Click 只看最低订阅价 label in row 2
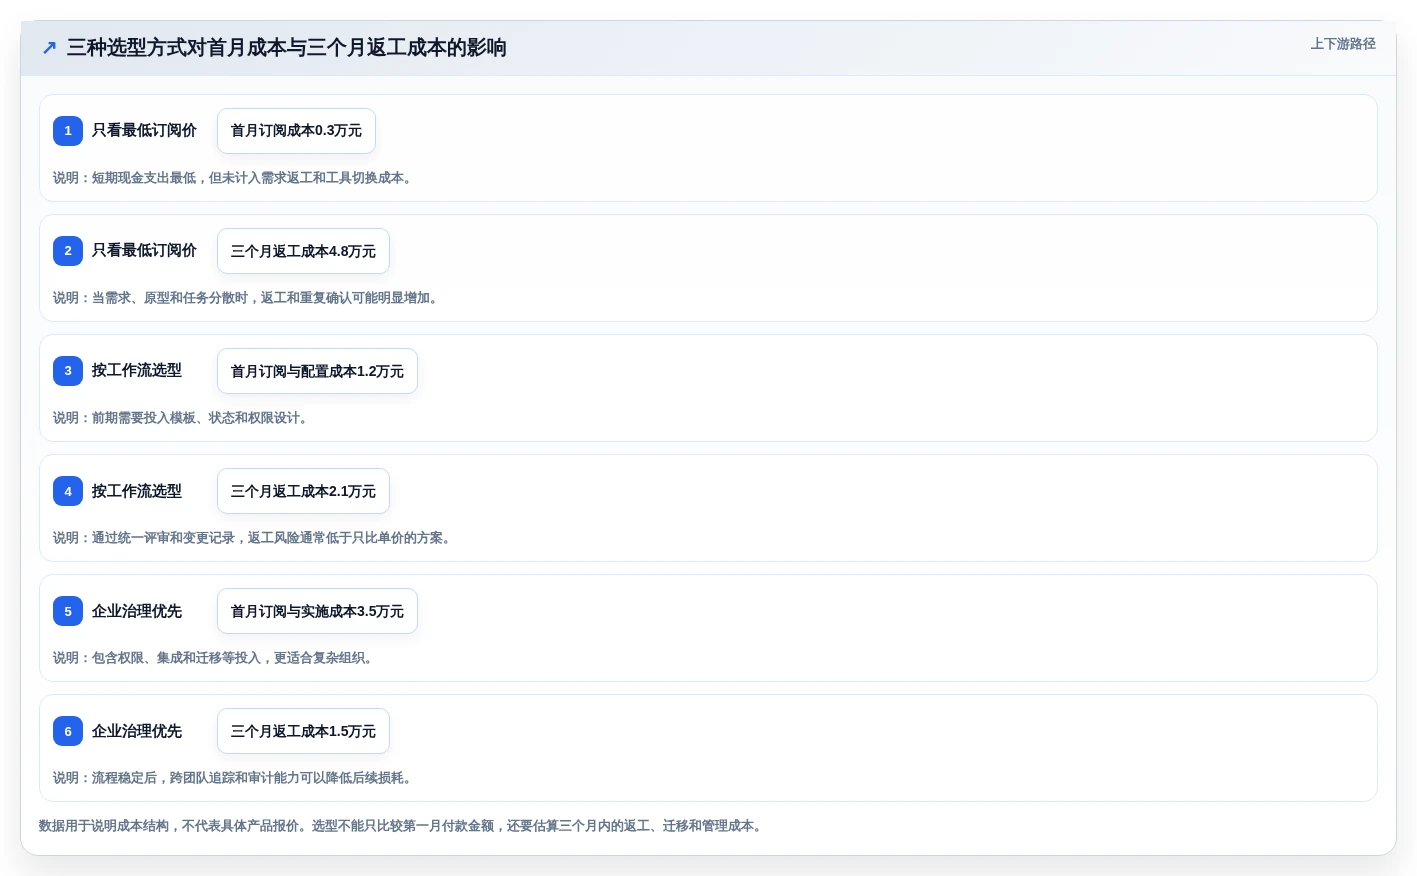This screenshot has height=876, width=1417. (144, 250)
